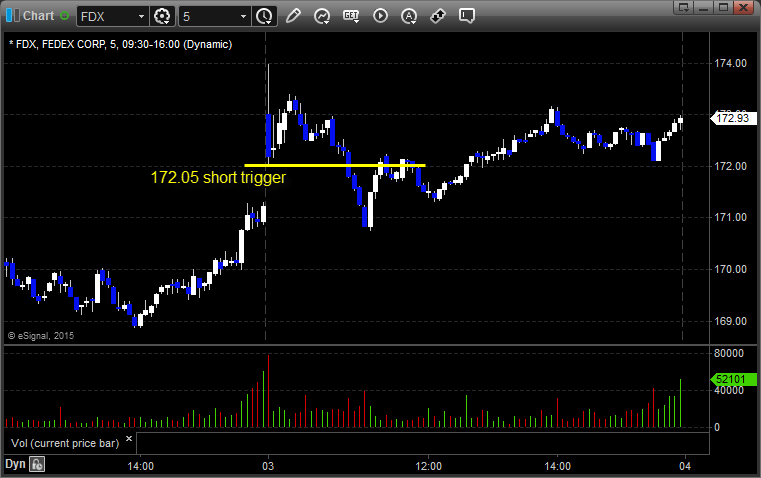Click the 169.00 price axis label
Viewport: 761px width, 478px height.
tap(730, 321)
